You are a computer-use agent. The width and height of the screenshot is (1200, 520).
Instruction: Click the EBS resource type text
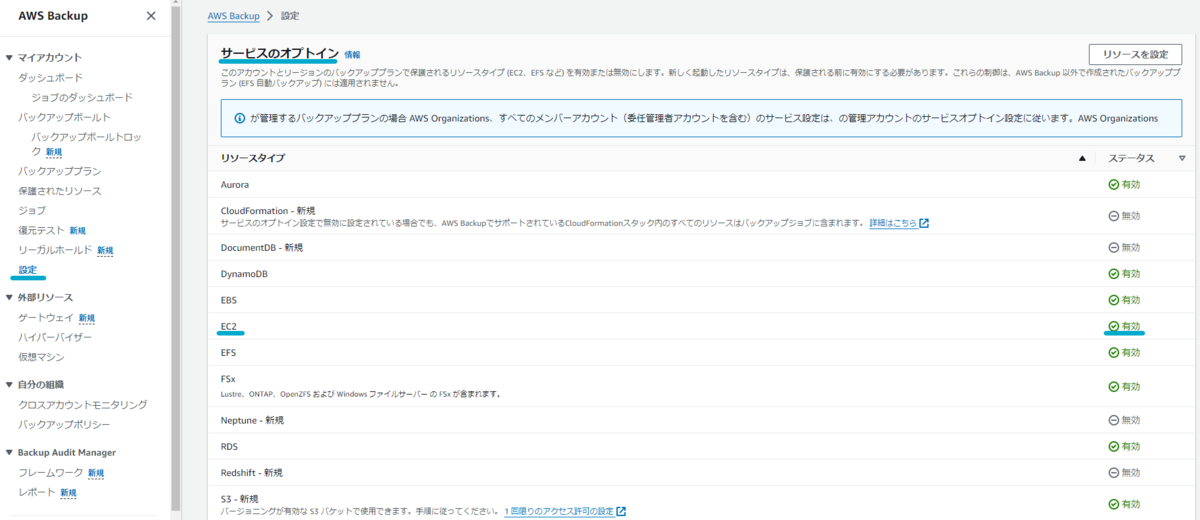(229, 300)
